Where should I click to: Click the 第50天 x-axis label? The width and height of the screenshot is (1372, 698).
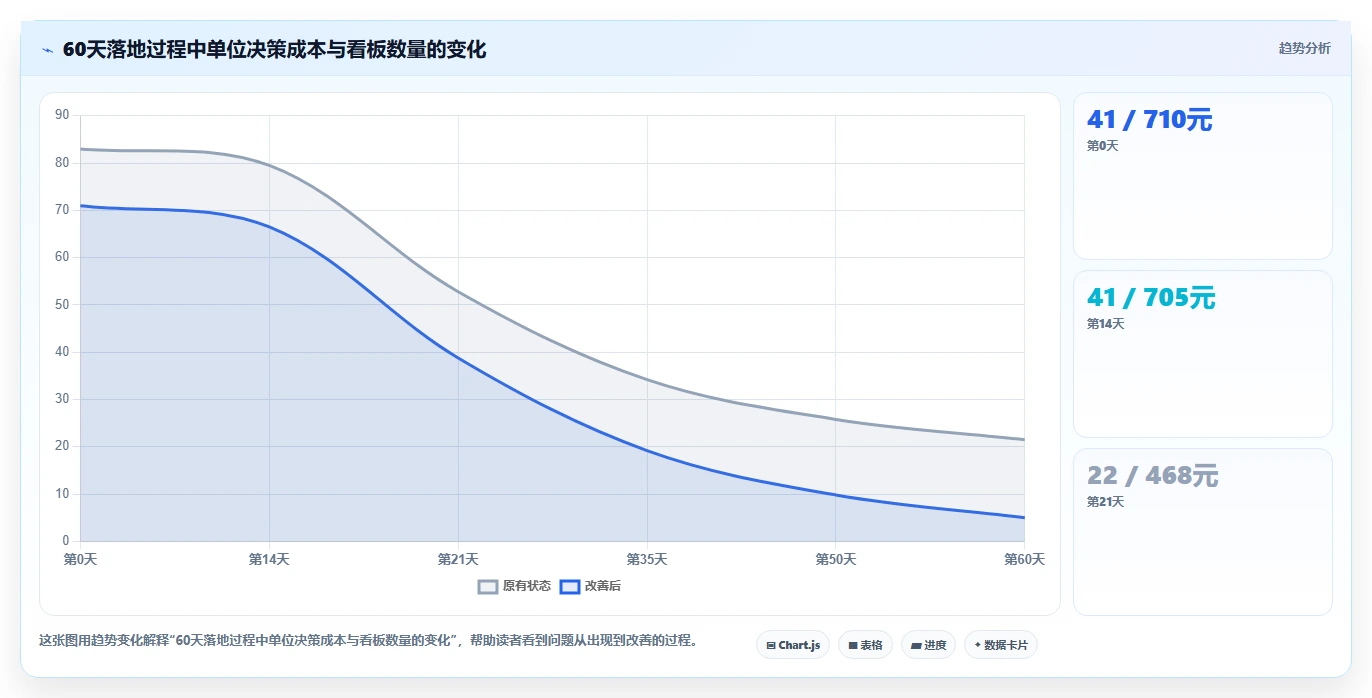pos(836,559)
